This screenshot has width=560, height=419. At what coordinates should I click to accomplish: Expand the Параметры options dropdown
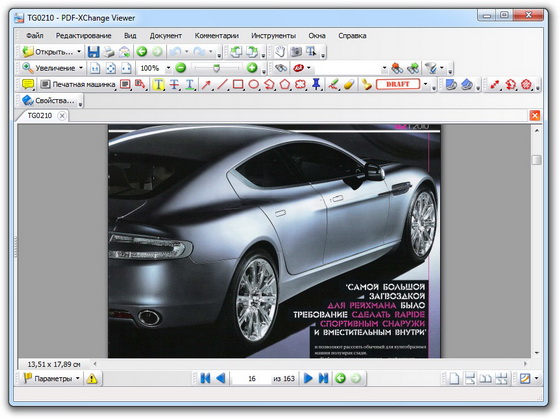click(x=78, y=378)
